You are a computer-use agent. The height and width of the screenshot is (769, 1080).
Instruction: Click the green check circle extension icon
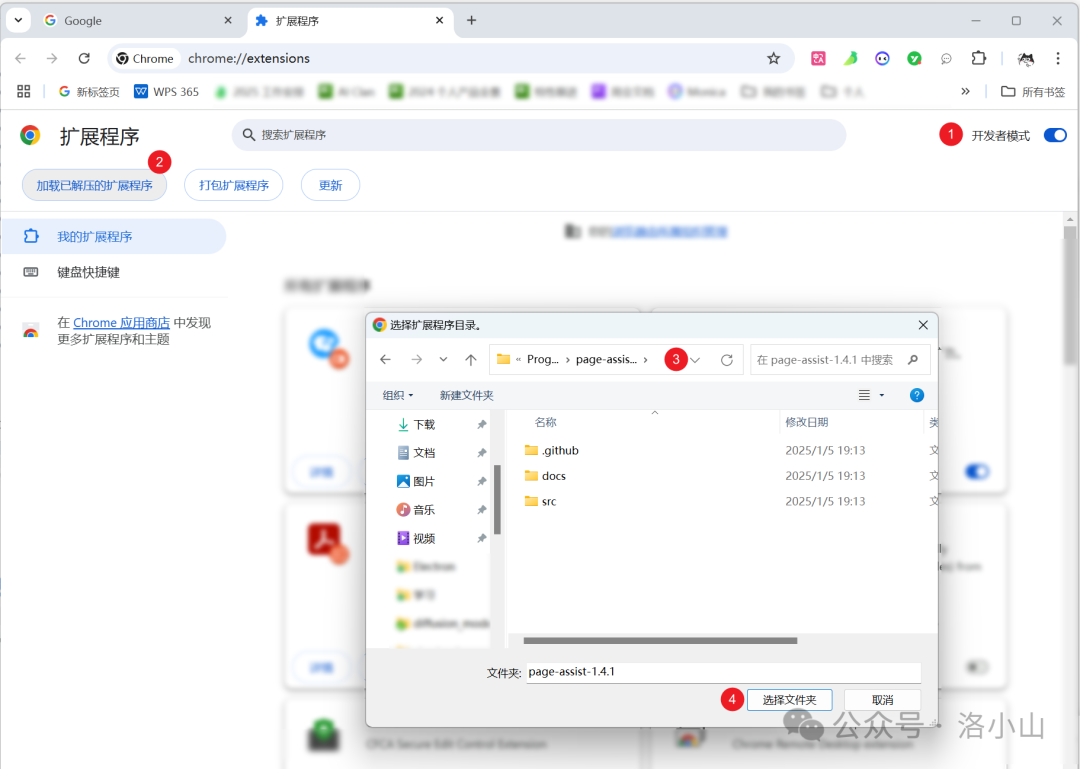point(914,59)
